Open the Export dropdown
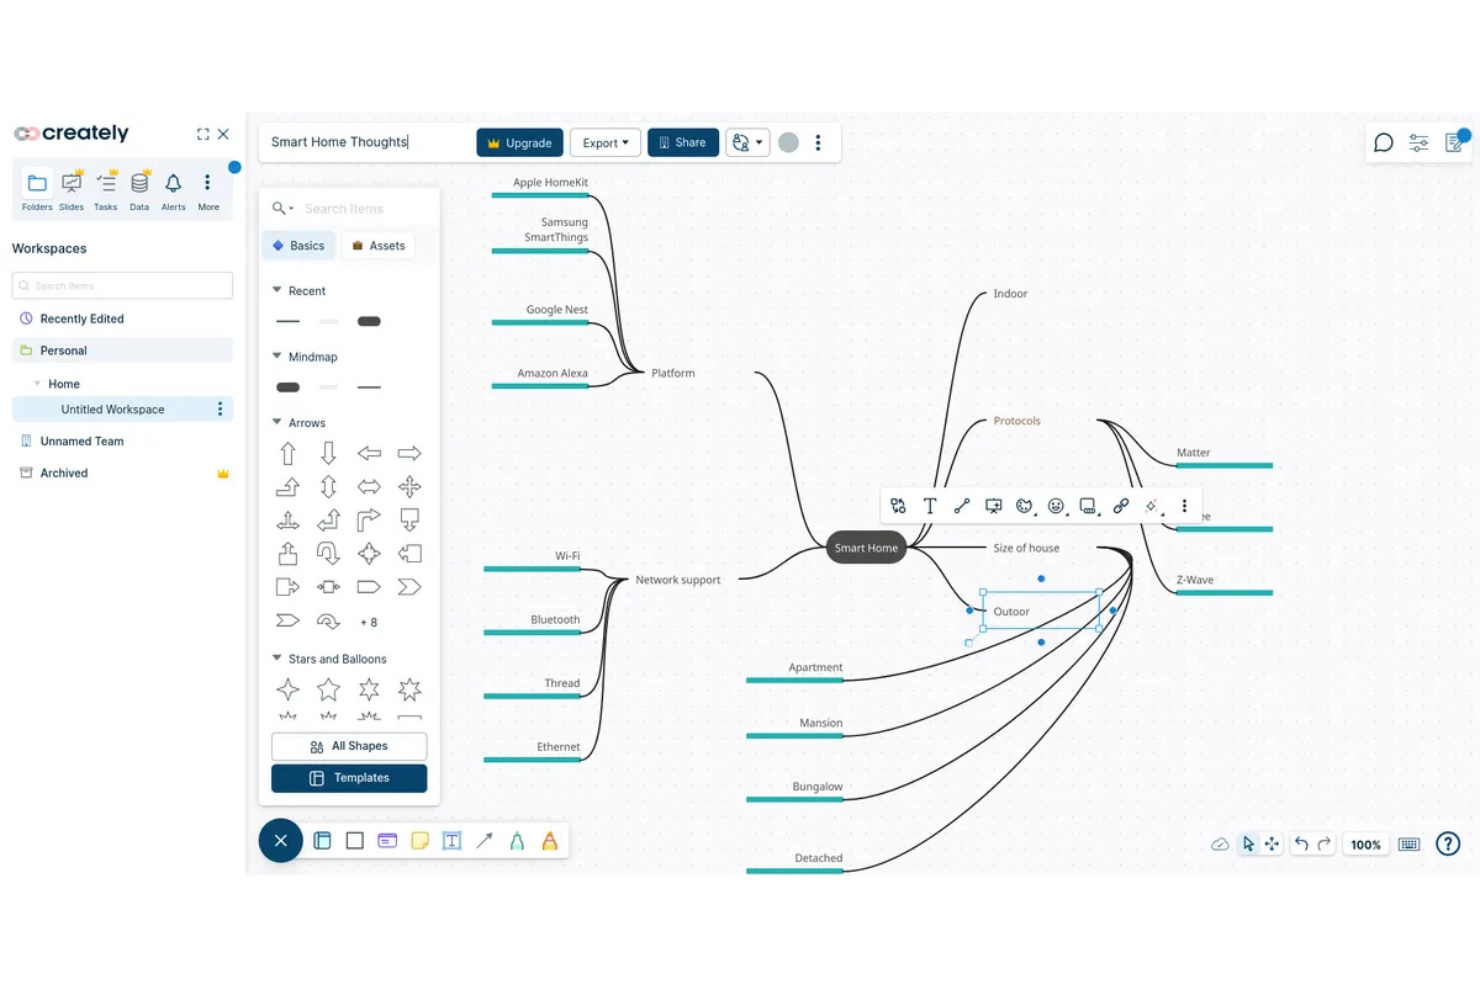Viewport: 1480px width, 987px height. pyautogui.click(x=605, y=143)
